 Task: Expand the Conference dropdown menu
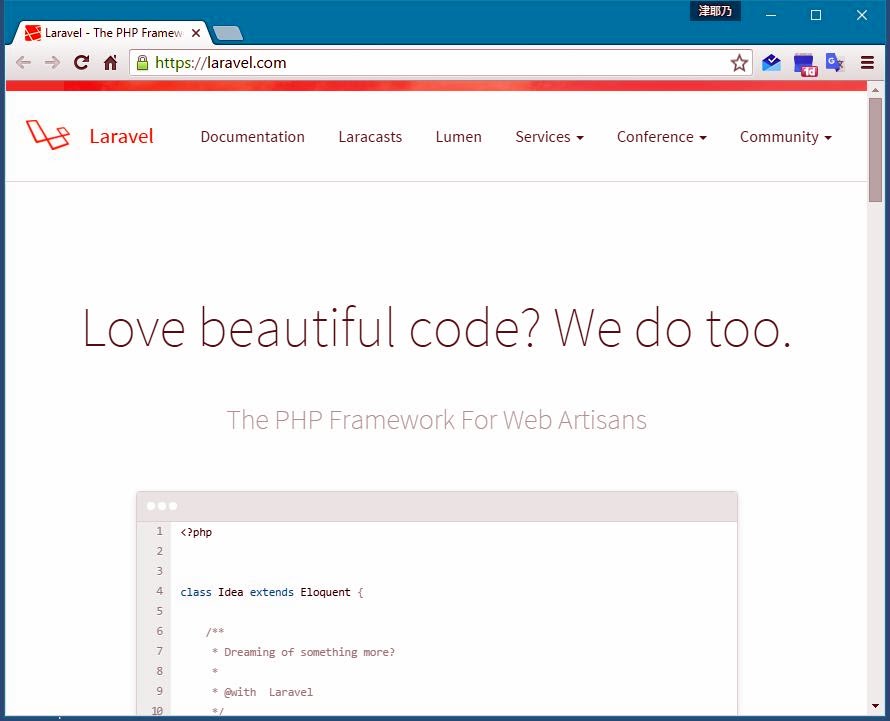click(x=661, y=137)
